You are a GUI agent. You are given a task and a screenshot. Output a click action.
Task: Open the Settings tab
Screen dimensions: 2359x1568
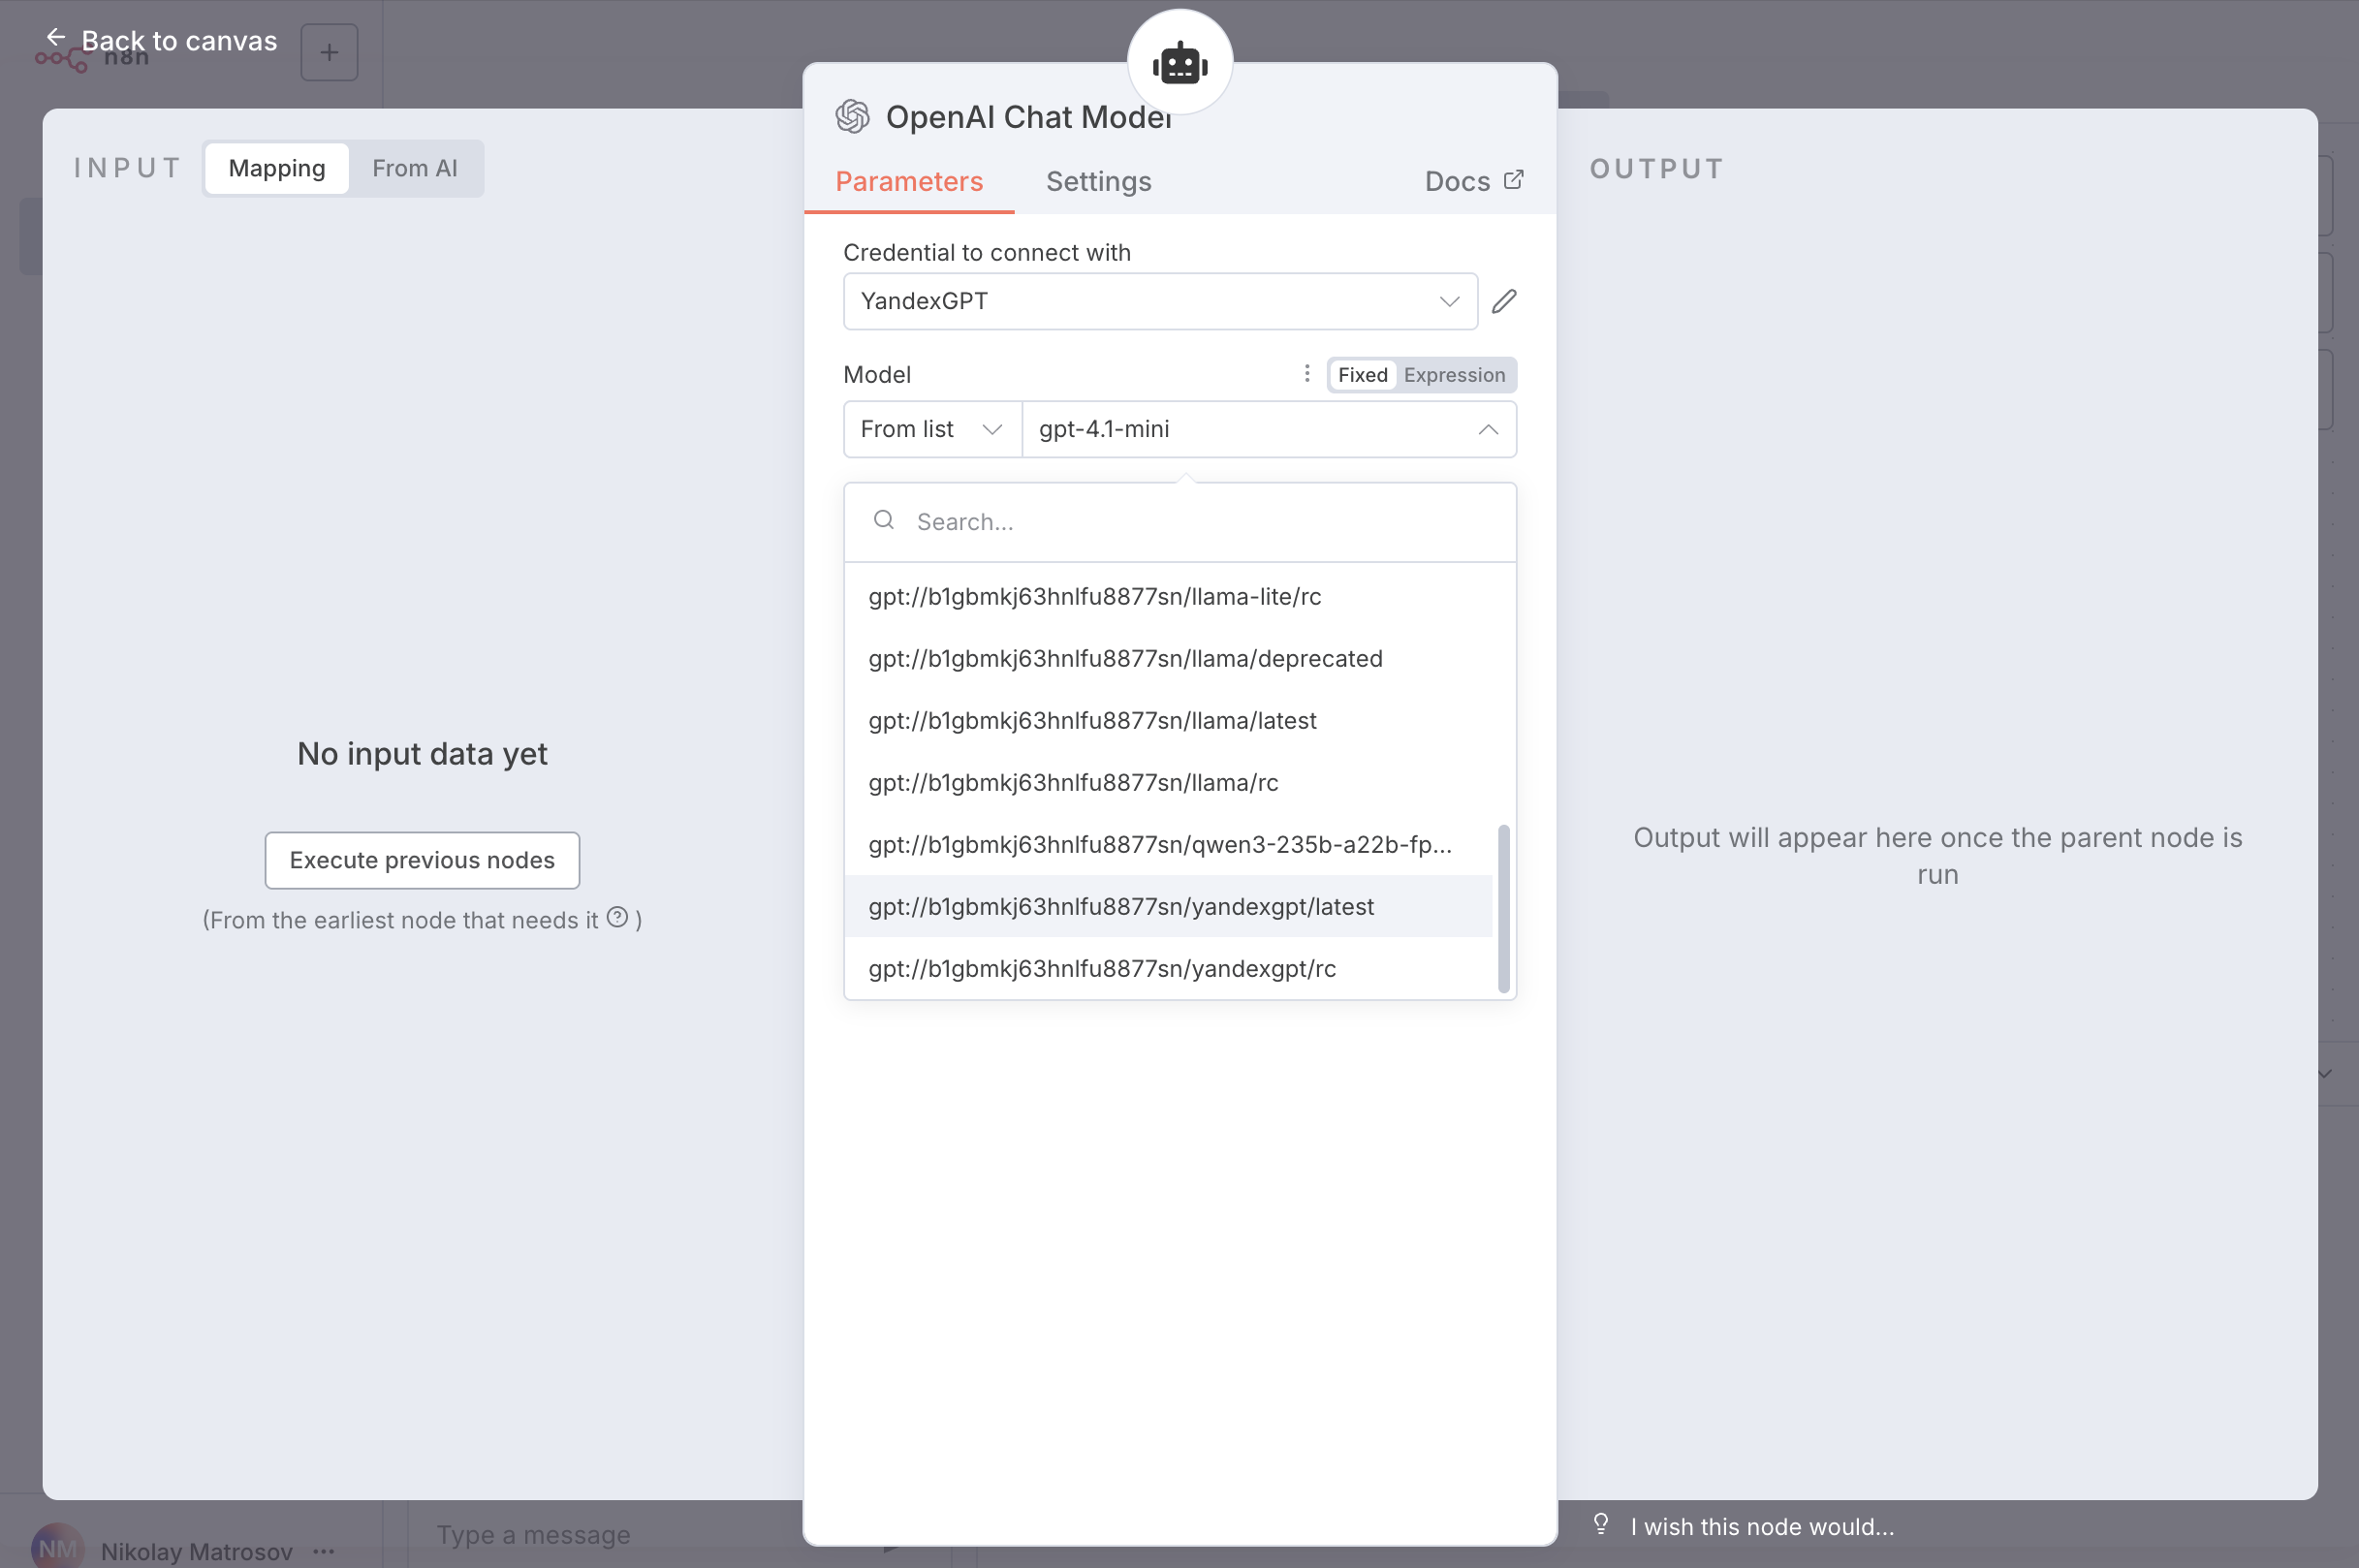[1098, 181]
